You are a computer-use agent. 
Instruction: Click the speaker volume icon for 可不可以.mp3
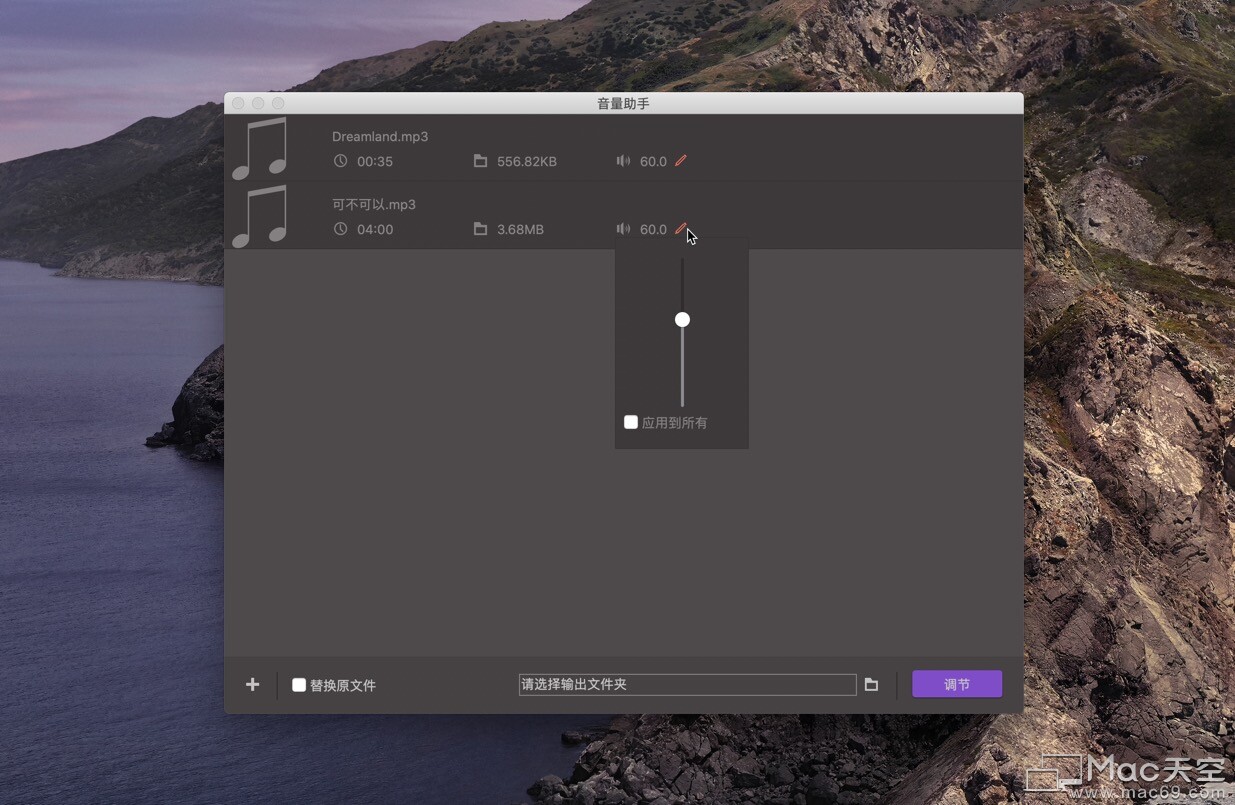coord(623,229)
